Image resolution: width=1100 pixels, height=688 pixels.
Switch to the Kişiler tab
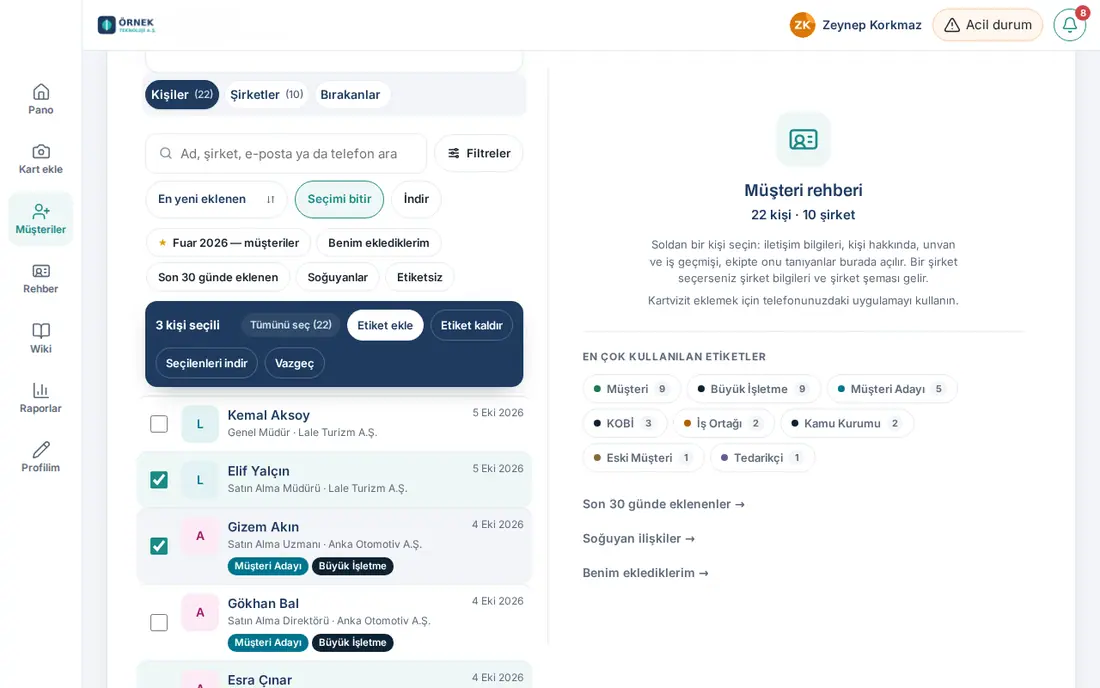pos(182,95)
